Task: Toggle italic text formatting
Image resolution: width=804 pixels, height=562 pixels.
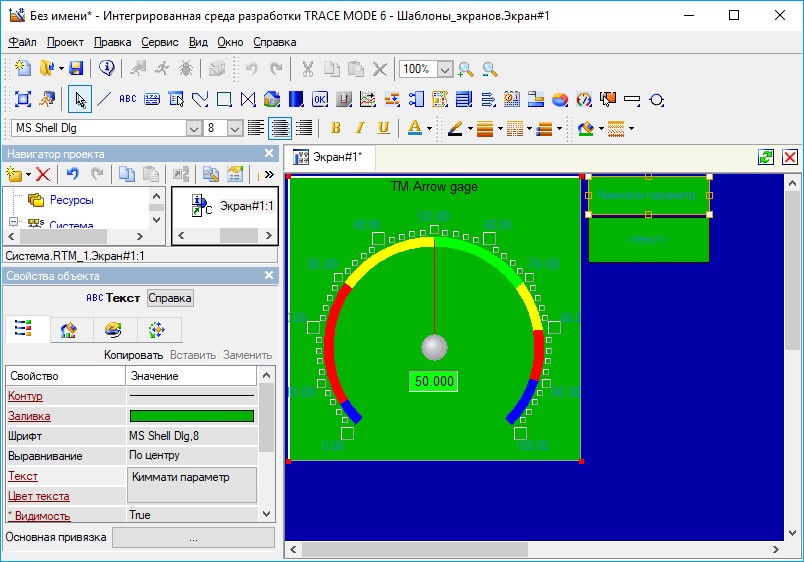Action: tap(359, 128)
